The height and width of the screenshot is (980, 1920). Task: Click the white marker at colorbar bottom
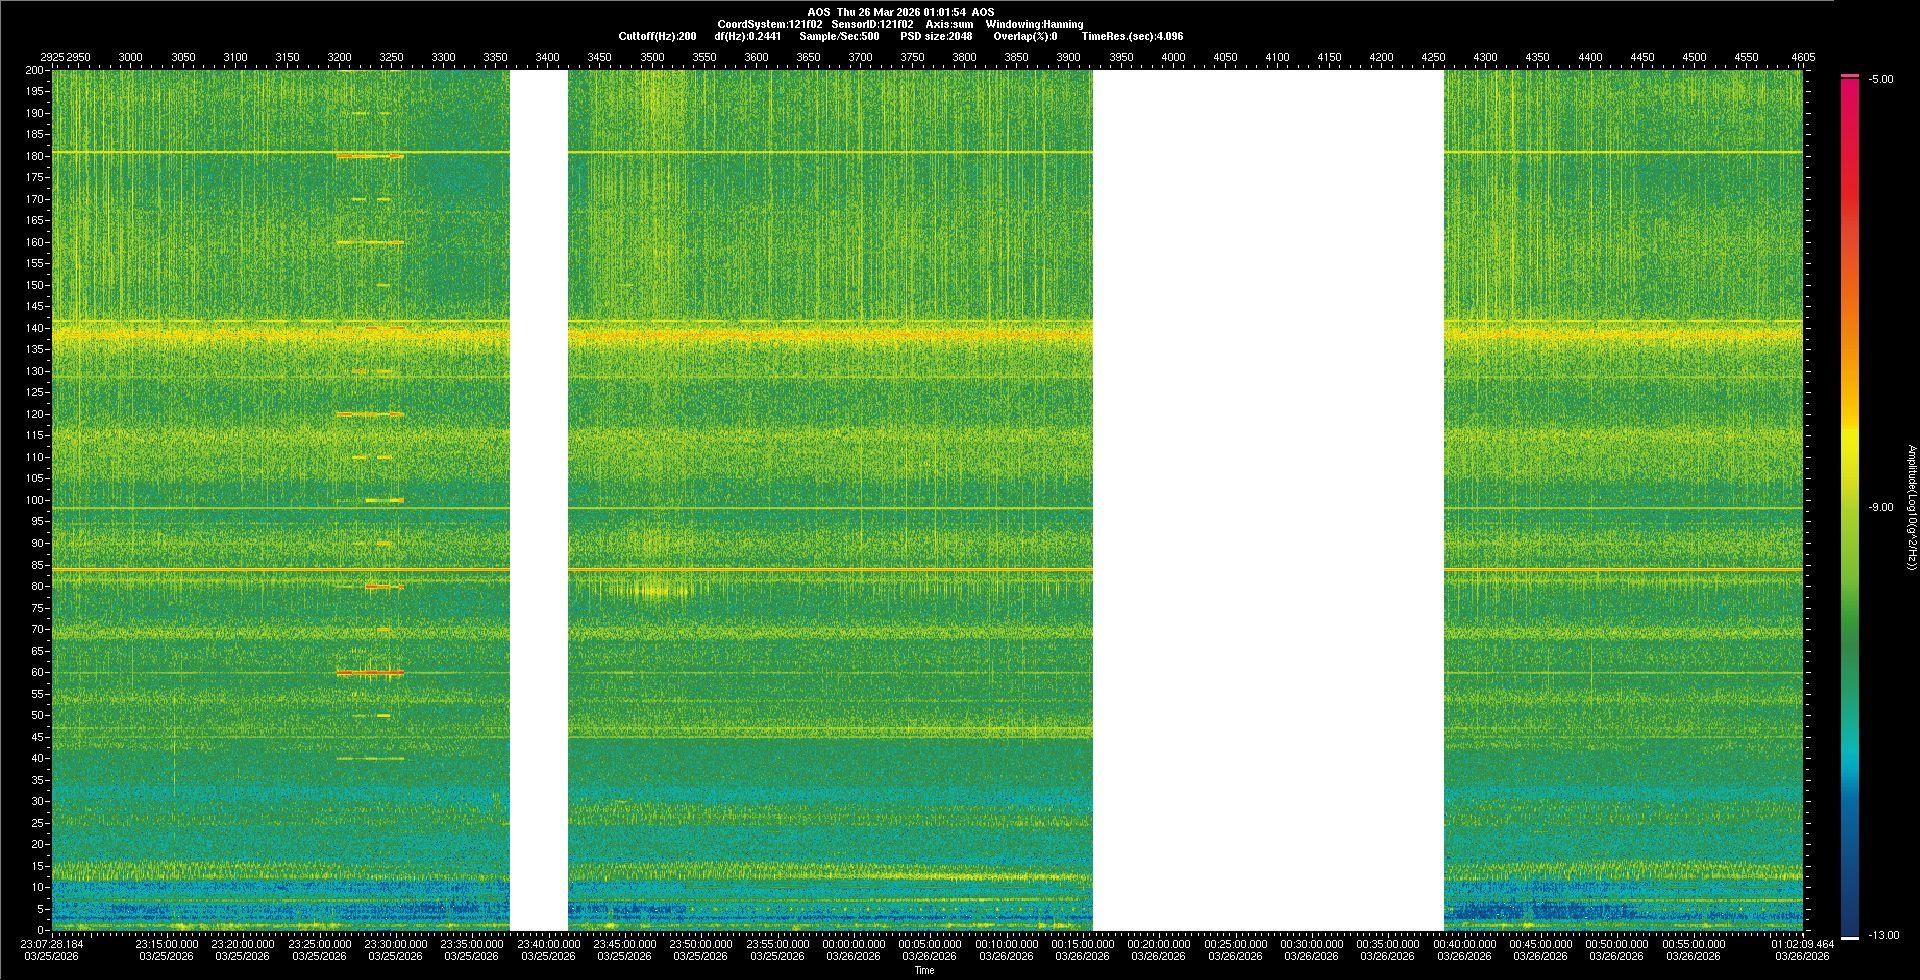[1850, 937]
